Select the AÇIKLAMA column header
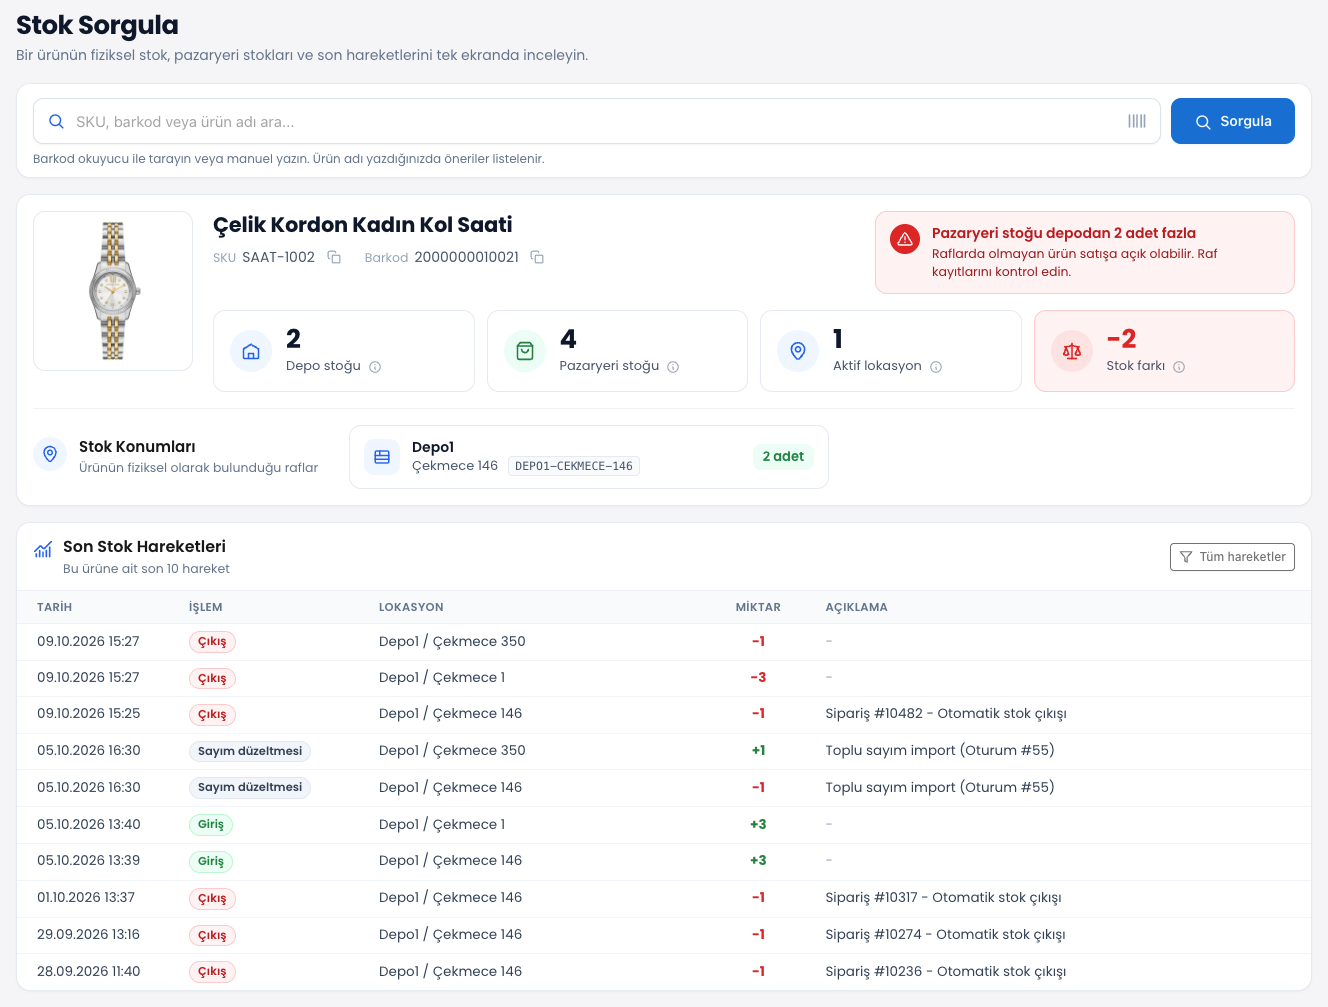Image resolution: width=1328 pixels, height=1007 pixels. 857,607
